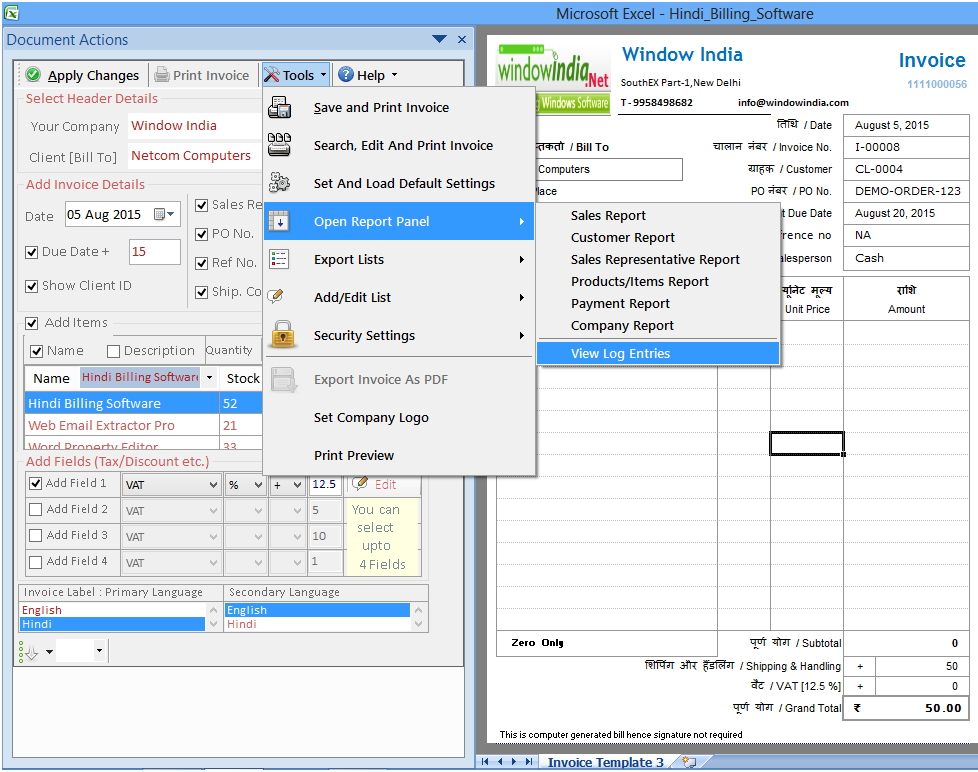
Task: Choose Print Preview from the Tools menu
Action: tap(399, 455)
